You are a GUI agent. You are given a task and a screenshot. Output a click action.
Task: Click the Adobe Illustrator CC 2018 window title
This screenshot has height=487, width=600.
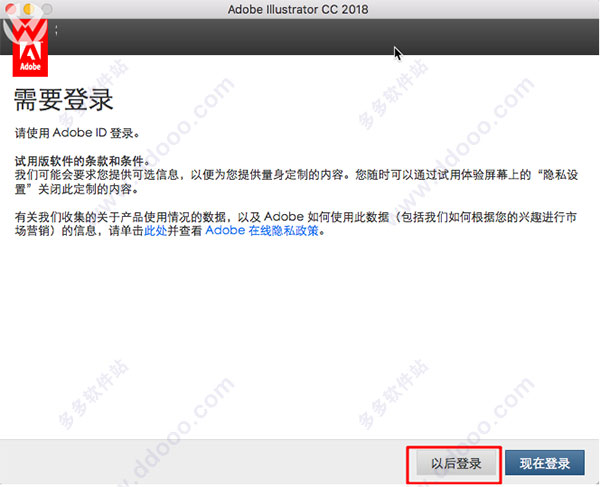point(298,9)
